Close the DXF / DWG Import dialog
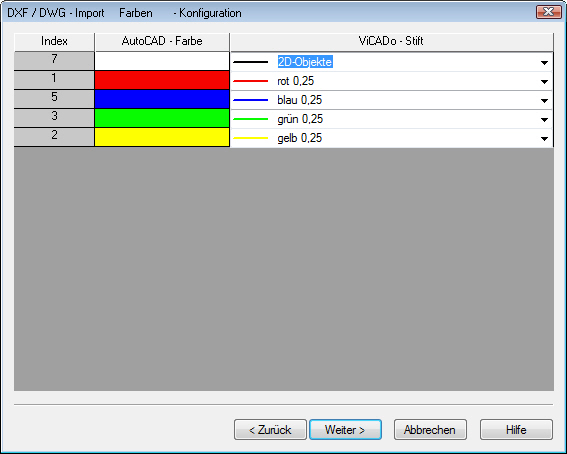The height and width of the screenshot is (454, 567). (x=548, y=12)
